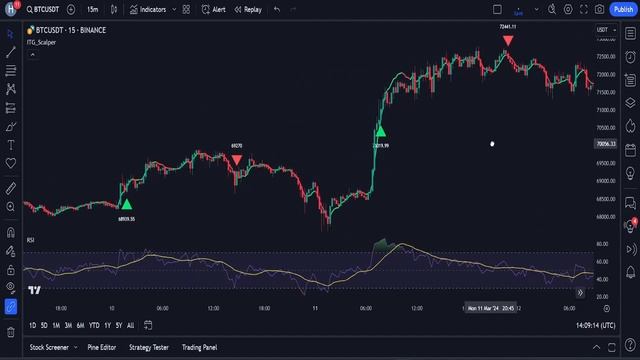Open the 15m interval selector
This screenshot has width=640, height=360.
pyautogui.click(x=92, y=9)
